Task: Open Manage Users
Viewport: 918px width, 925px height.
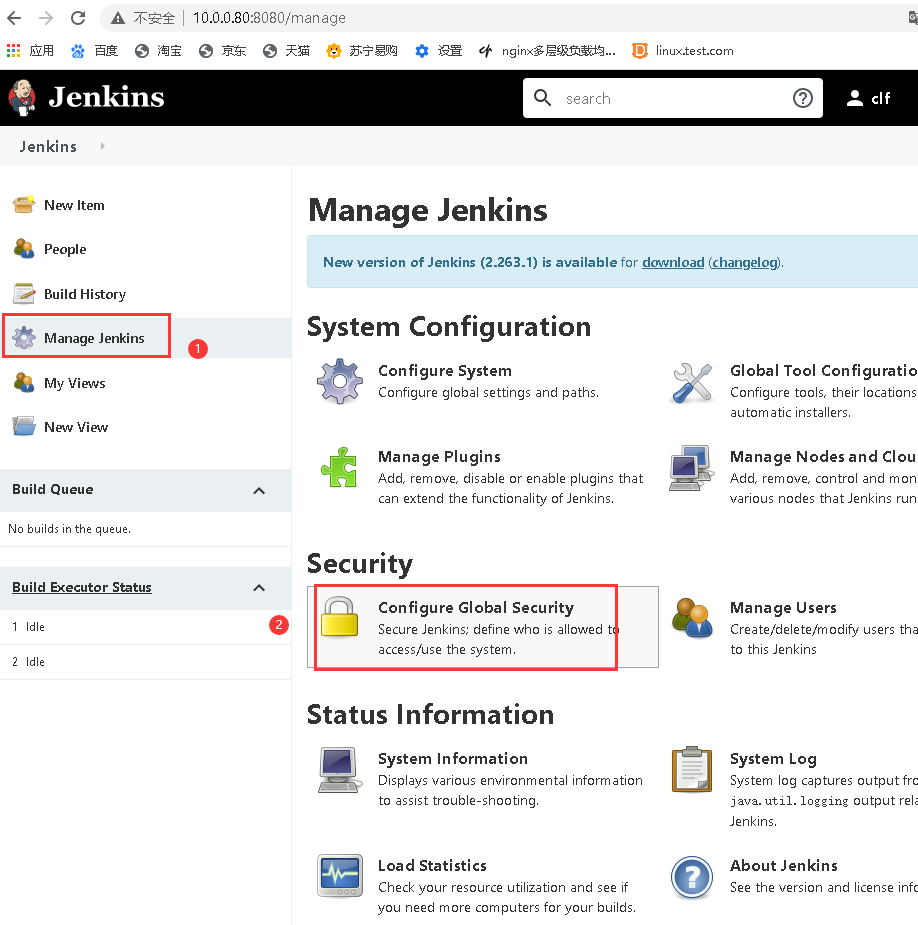Action: click(x=783, y=608)
